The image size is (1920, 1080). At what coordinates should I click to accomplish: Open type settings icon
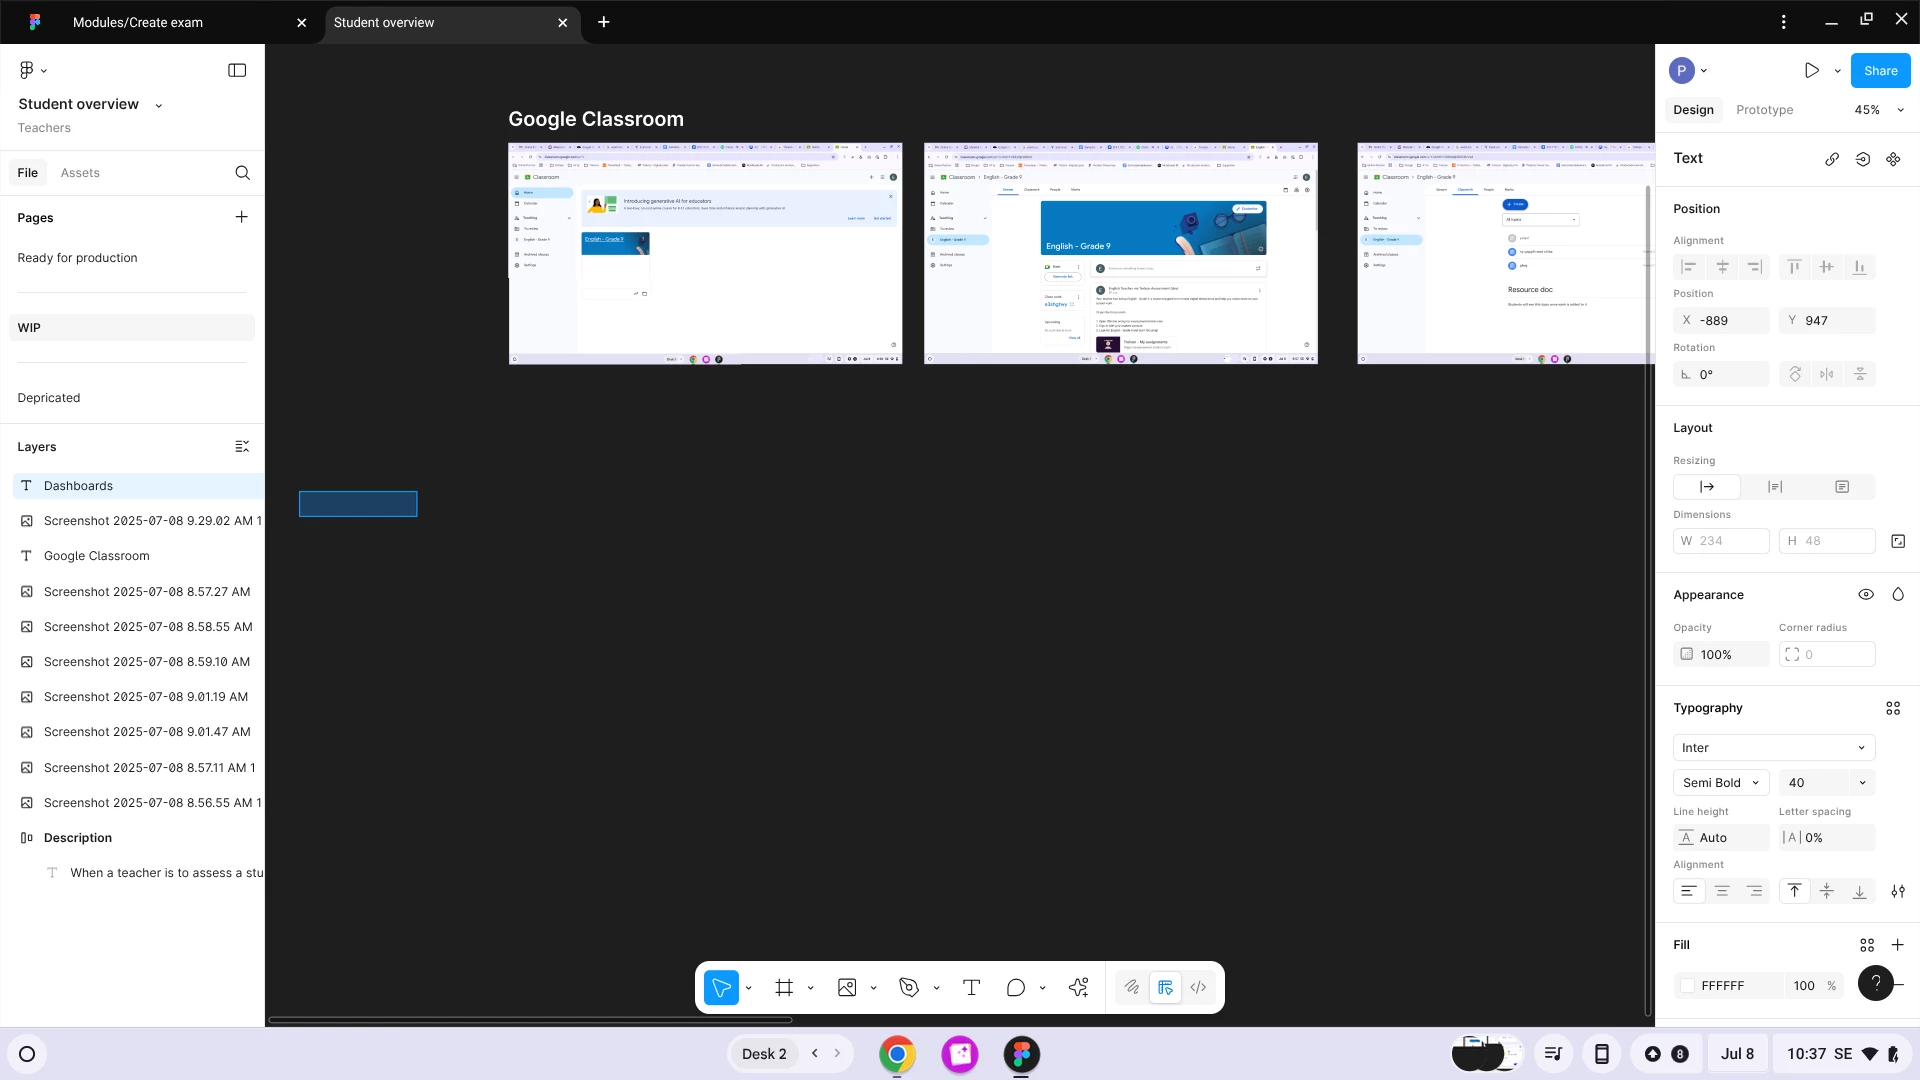[1898, 891]
